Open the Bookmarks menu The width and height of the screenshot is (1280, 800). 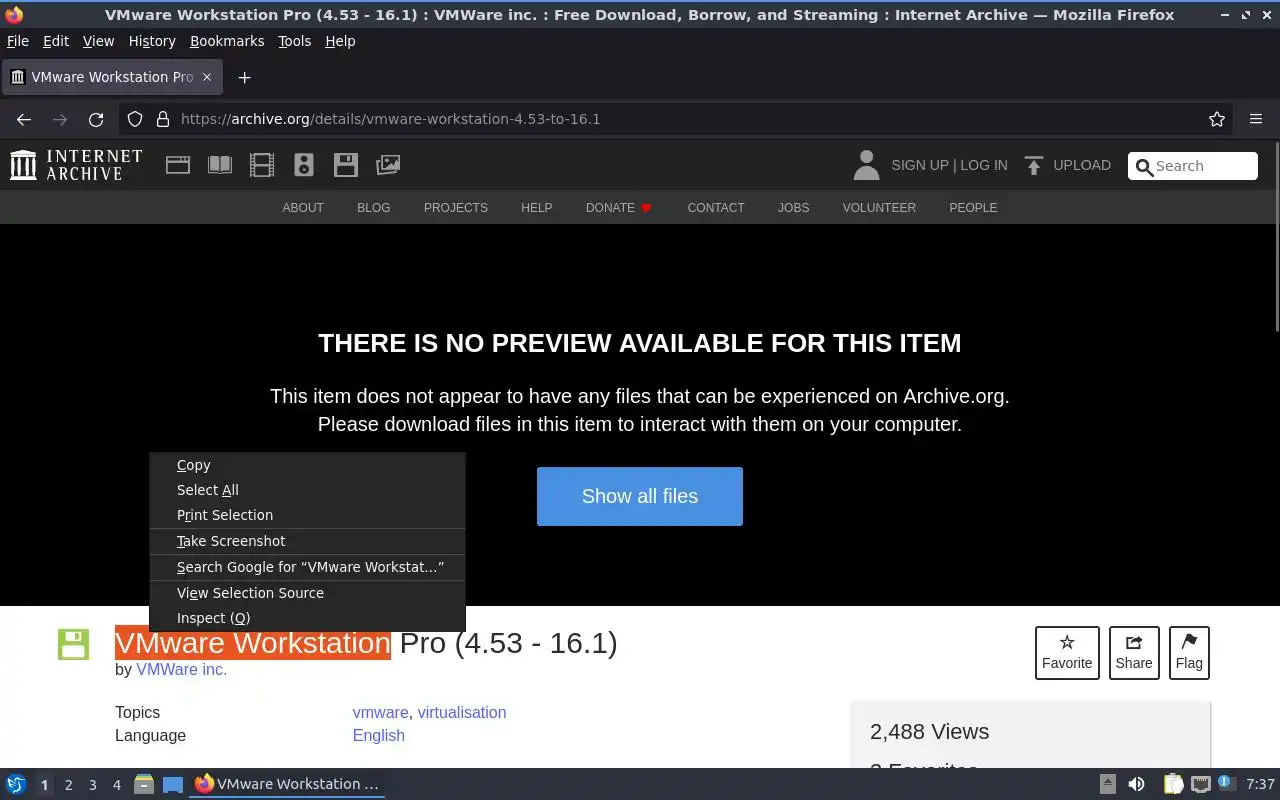(x=227, y=41)
